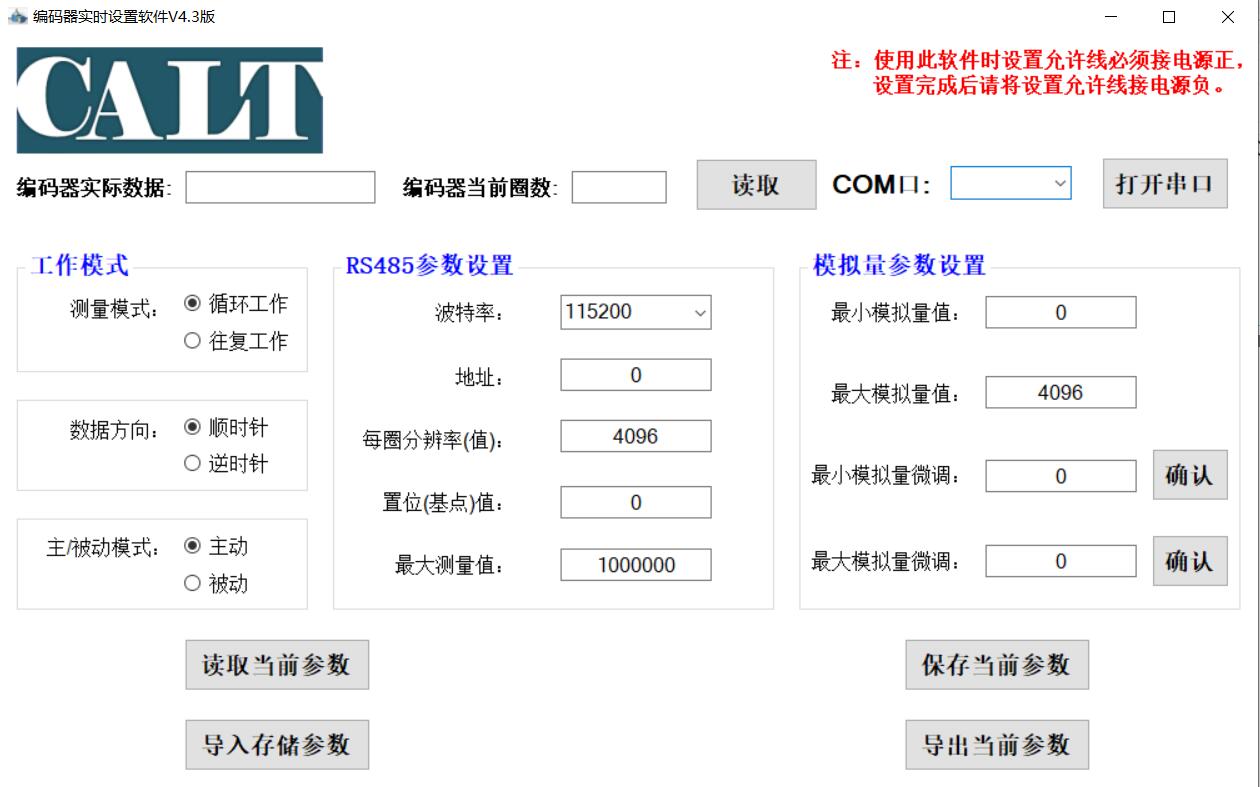Click the 最大测量值 input field

(635, 565)
